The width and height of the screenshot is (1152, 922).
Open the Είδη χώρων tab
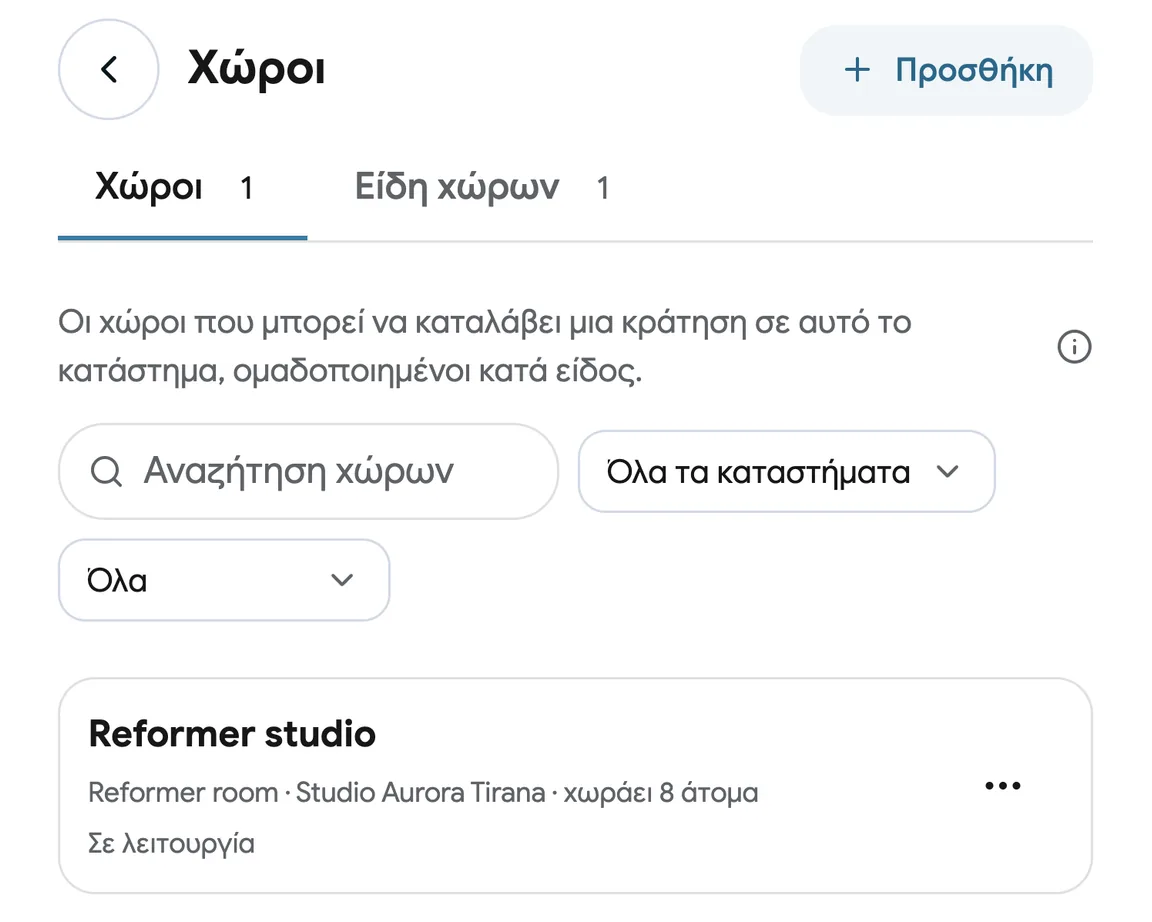pyautogui.click(x=482, y=189)
